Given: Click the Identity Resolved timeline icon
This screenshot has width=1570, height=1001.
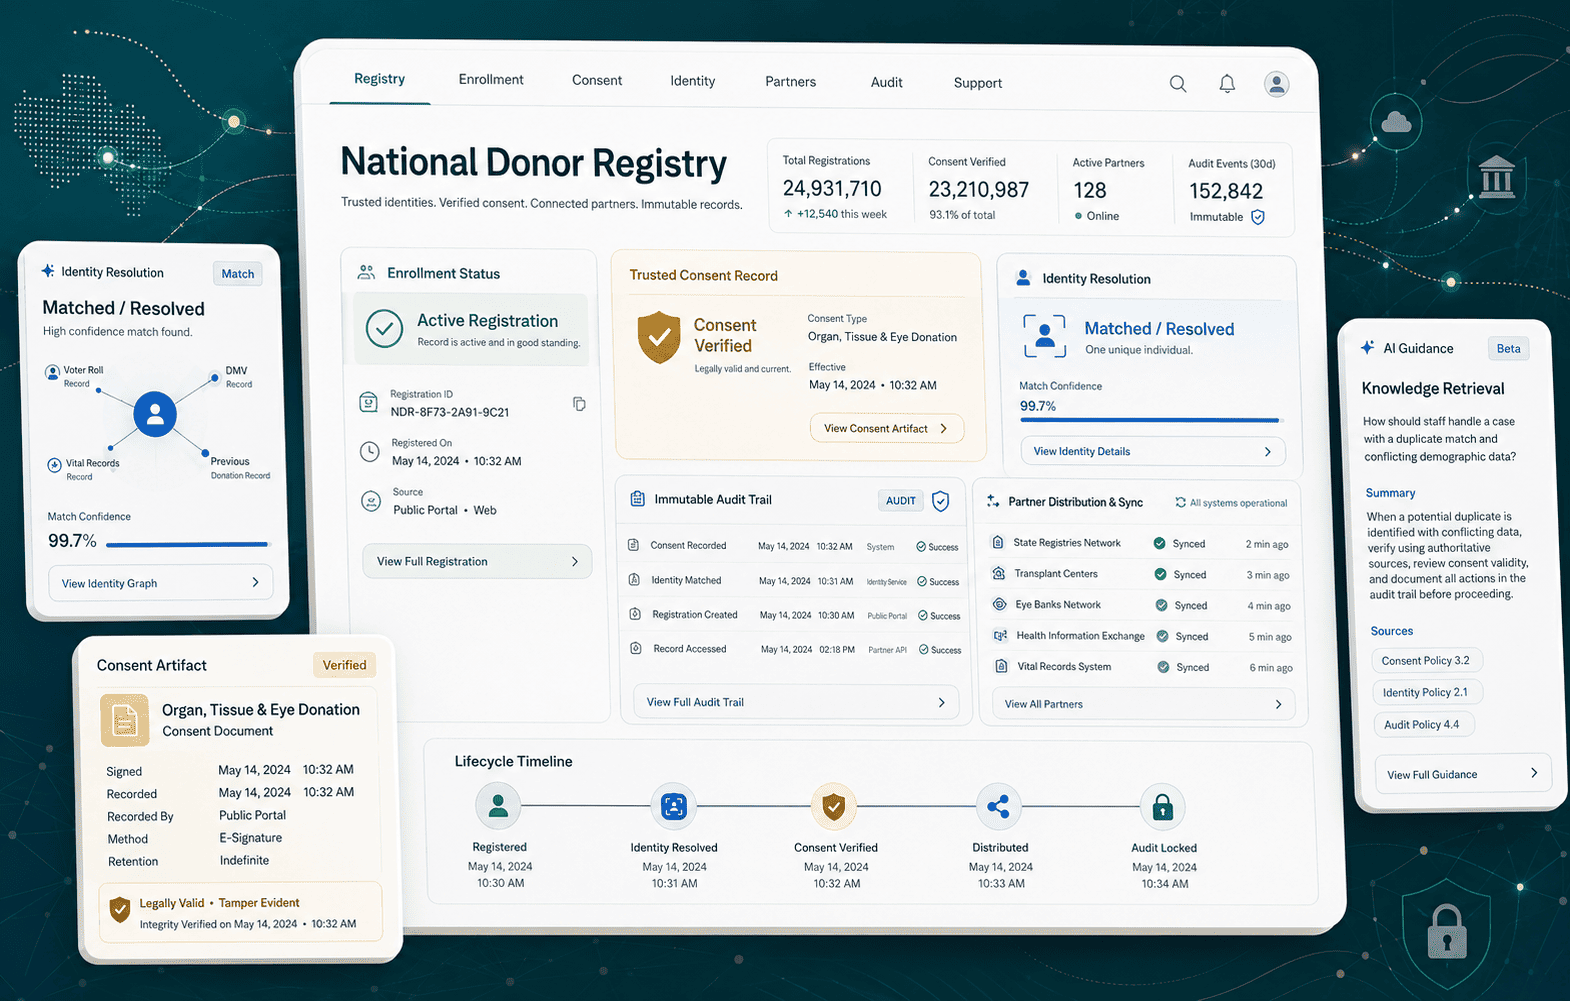Looking at the screenshot, I should [x=674, y=806].
